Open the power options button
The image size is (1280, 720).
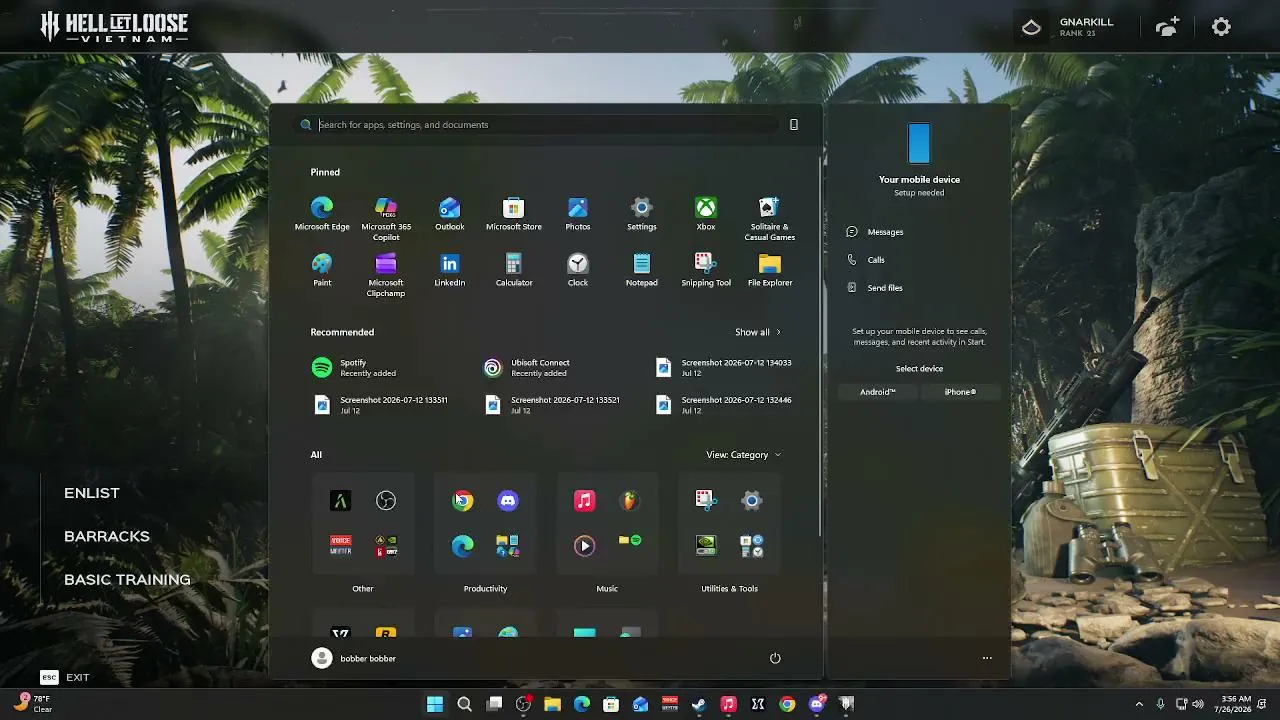pyautogui.click(x=775, y=658)
